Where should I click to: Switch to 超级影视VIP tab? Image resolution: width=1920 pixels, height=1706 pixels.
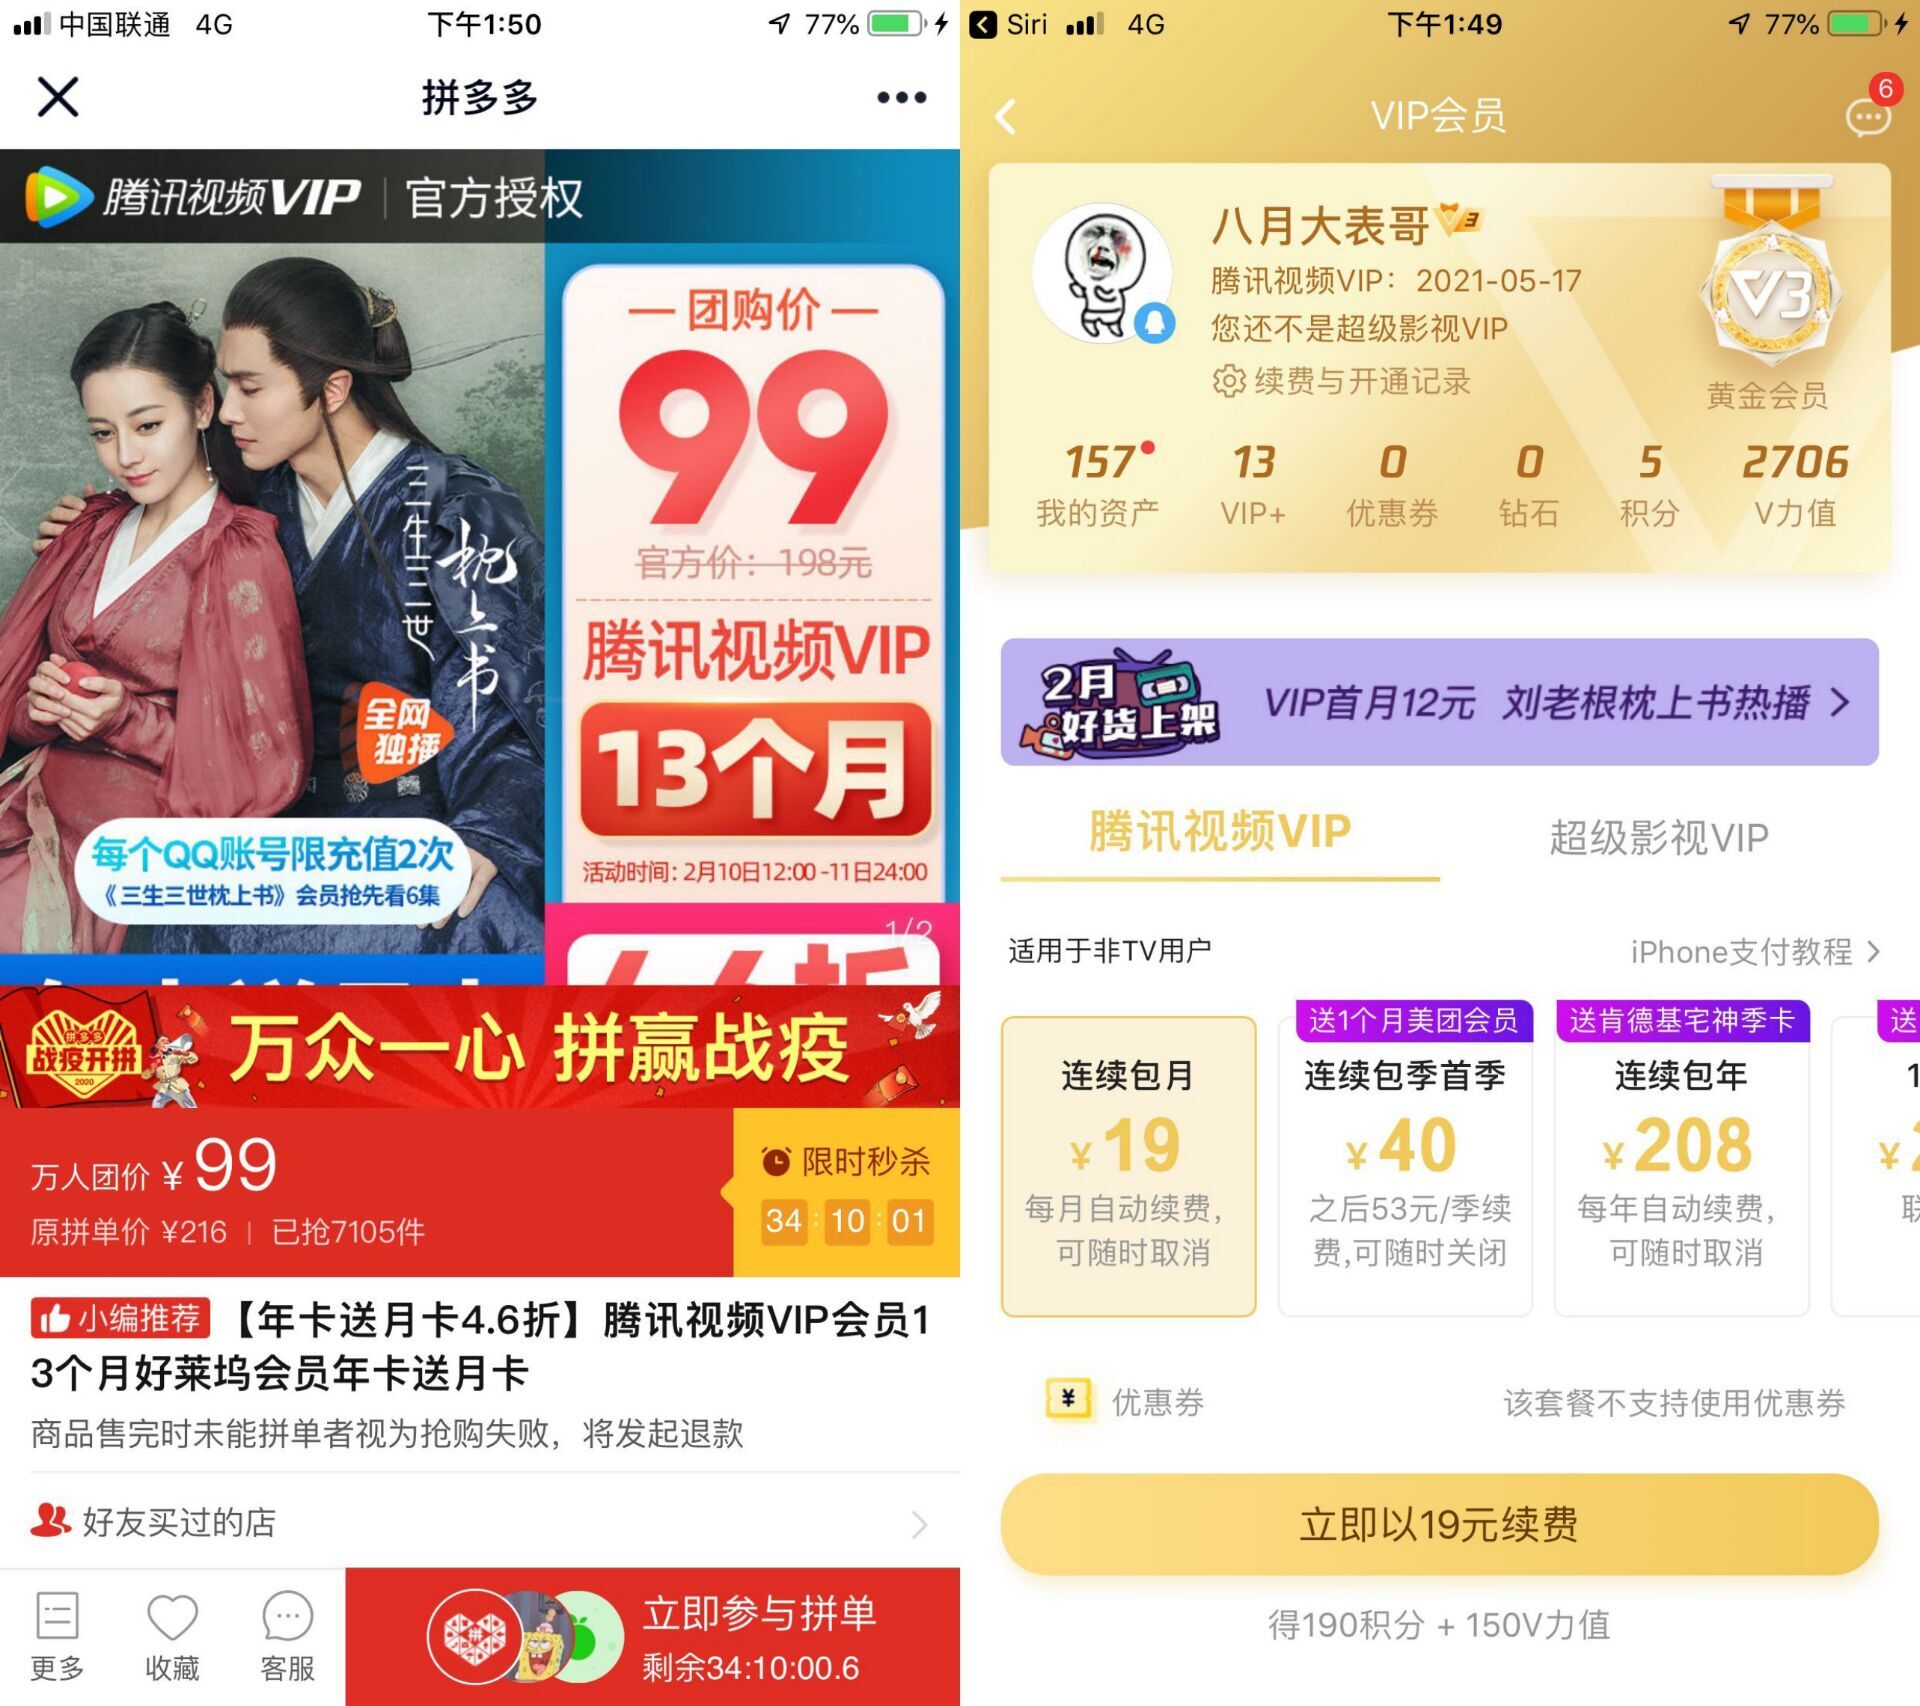1659,837
